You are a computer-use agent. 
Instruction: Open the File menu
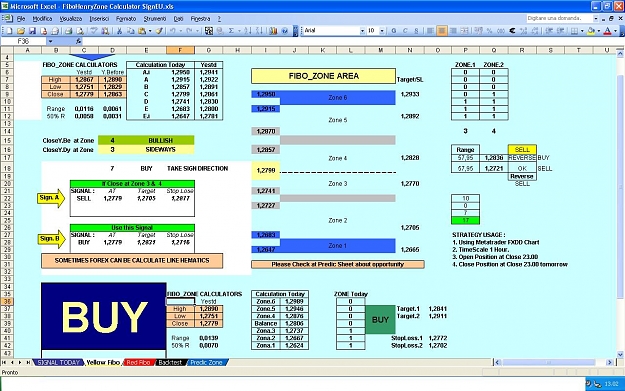[x=21, y=19]
